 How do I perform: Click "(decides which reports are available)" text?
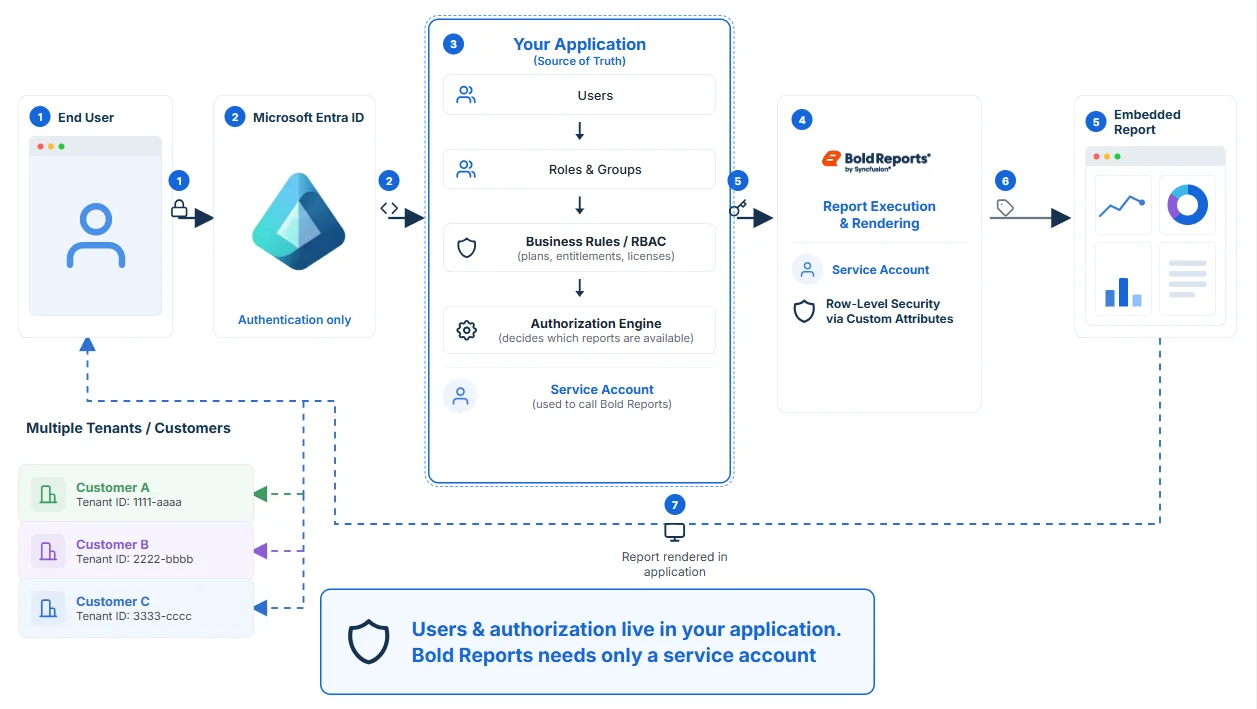[596, 338]
